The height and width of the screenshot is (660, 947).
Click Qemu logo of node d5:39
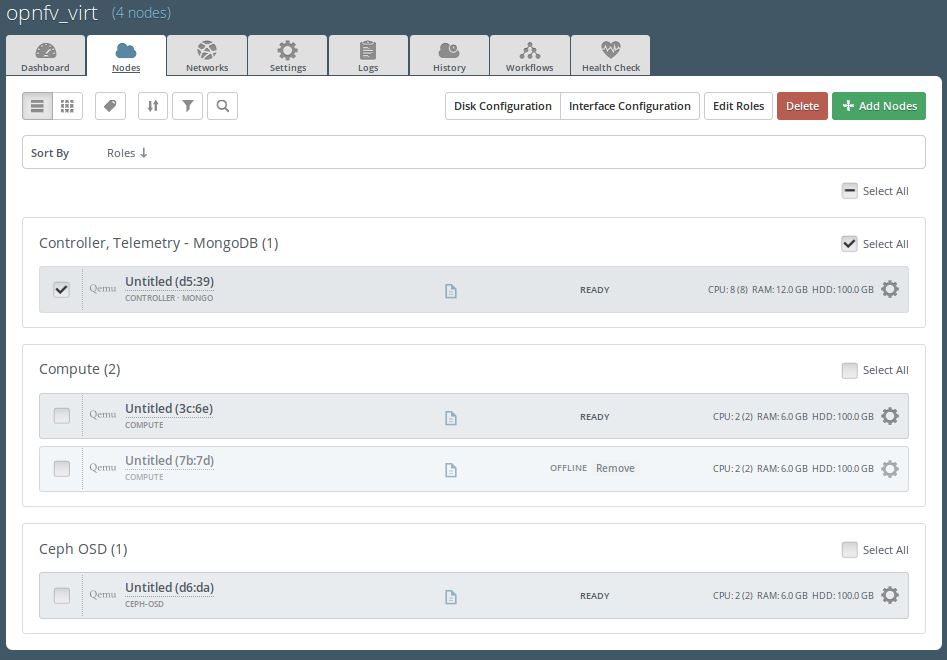(103, 289)
